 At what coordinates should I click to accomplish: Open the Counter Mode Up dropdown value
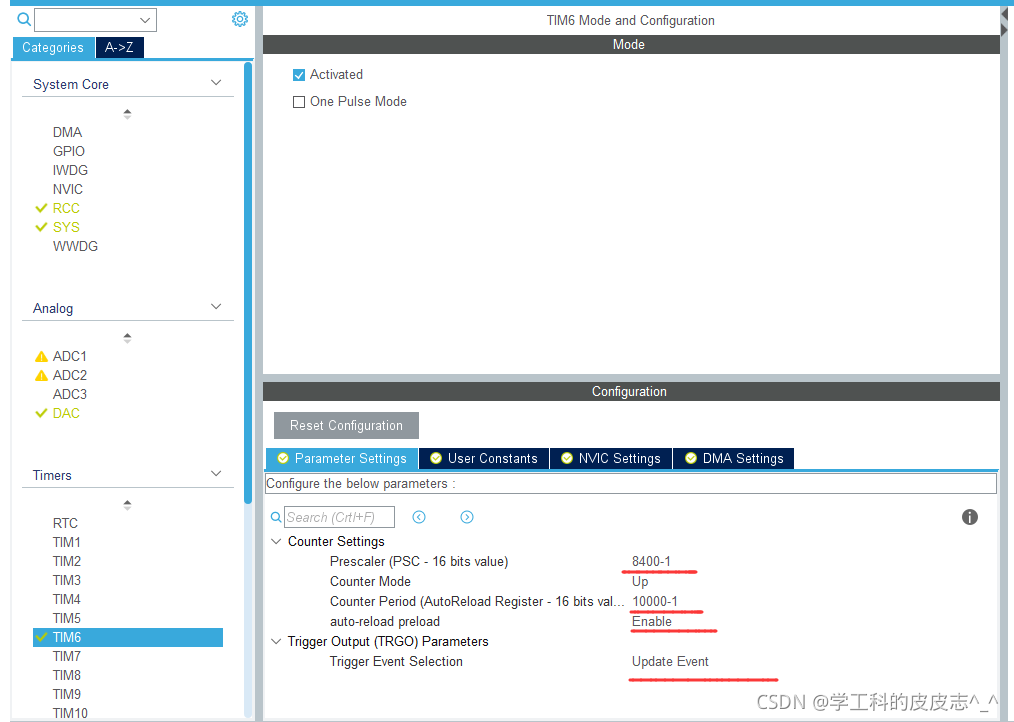click(640, 582)
